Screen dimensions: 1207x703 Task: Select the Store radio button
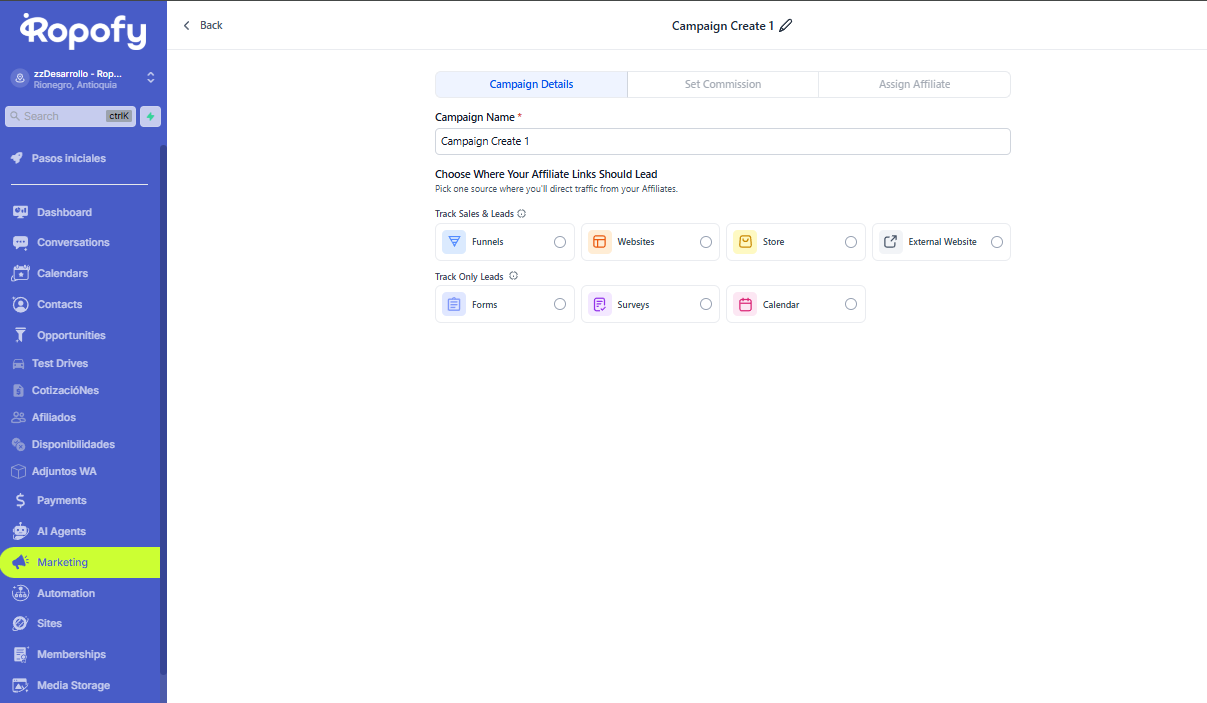pos(851,242)
